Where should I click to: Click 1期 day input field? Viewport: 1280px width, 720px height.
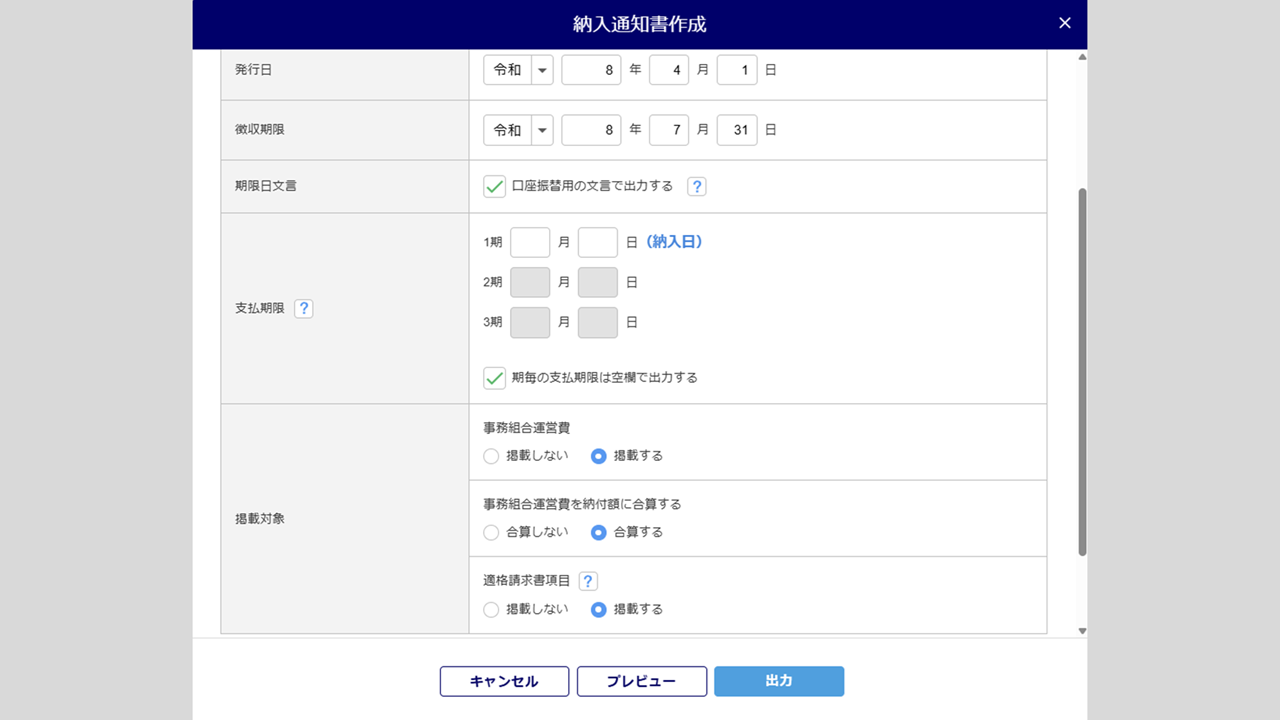598,242
